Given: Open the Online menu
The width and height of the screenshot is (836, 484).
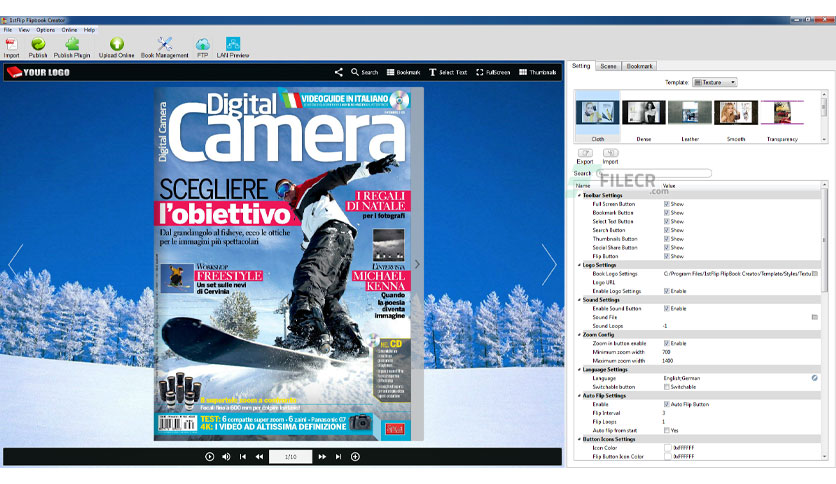Looking at the screenshot, I should point(69,30).
